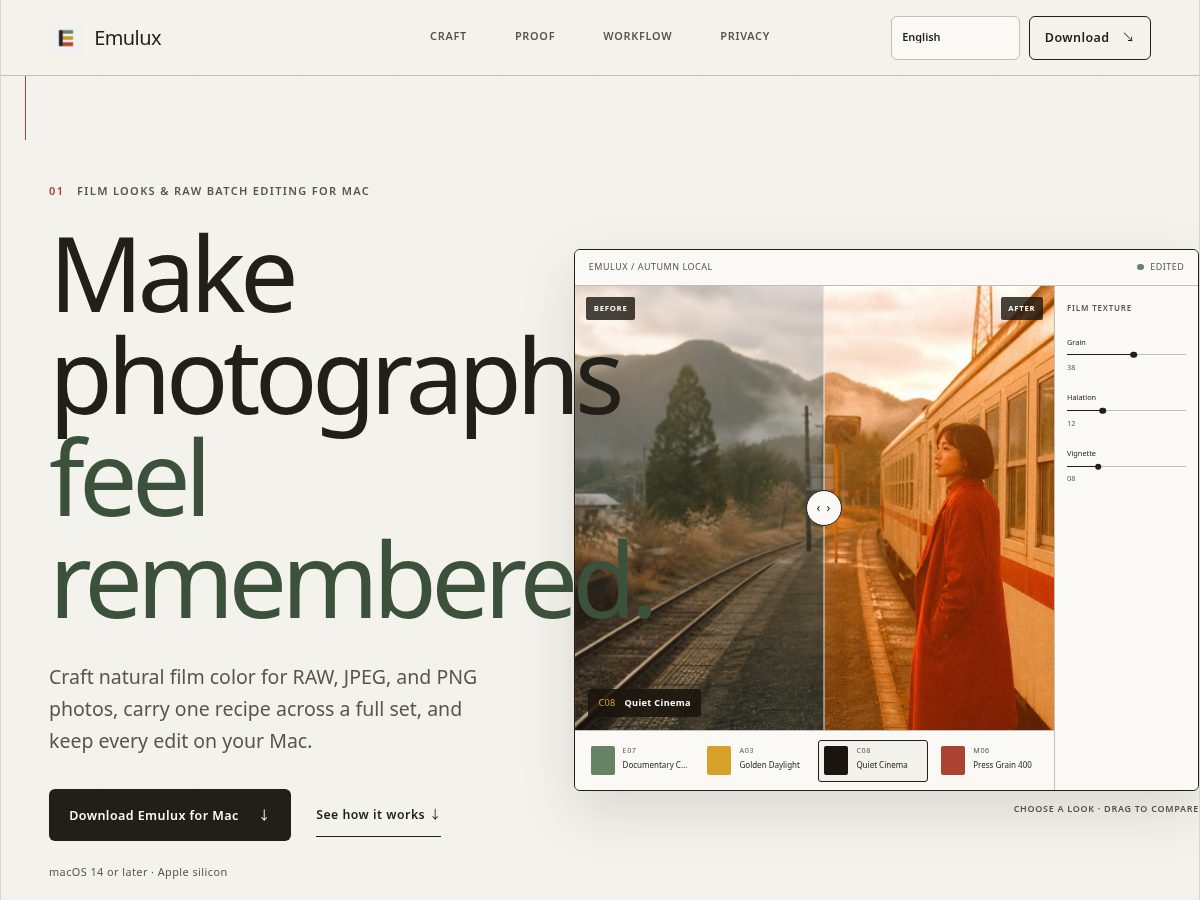Click the Emulux logo icon

66,38
